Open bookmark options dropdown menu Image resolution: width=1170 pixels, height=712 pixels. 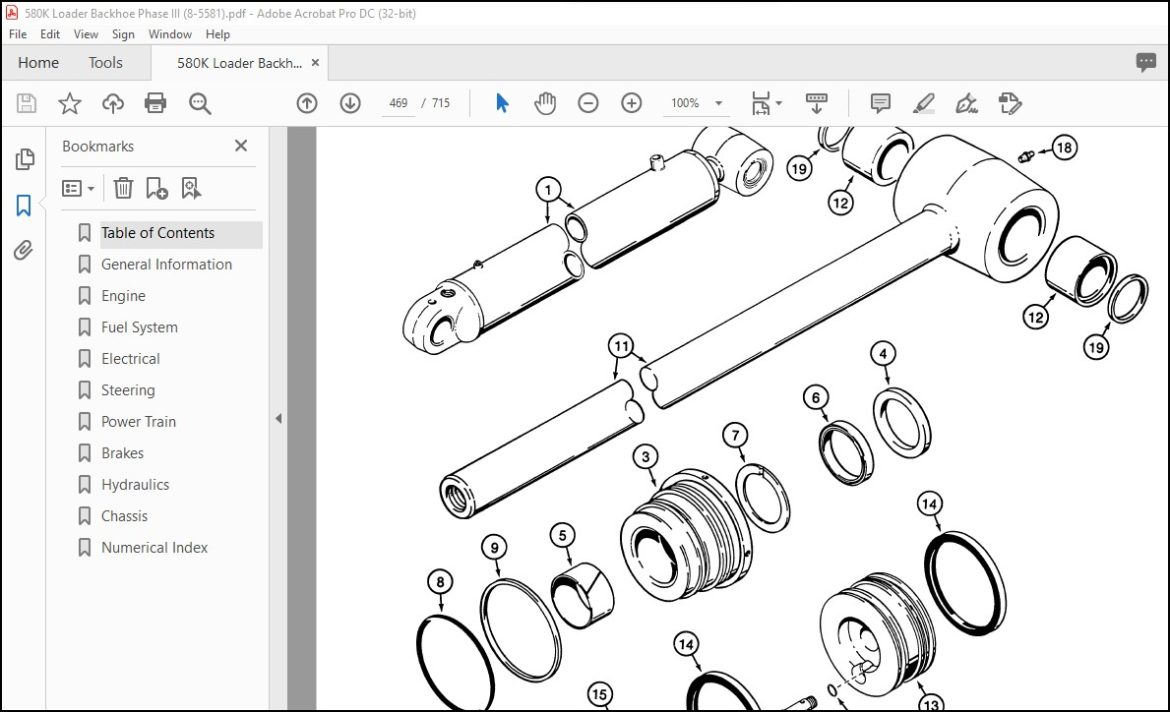(x=78, y=188)
